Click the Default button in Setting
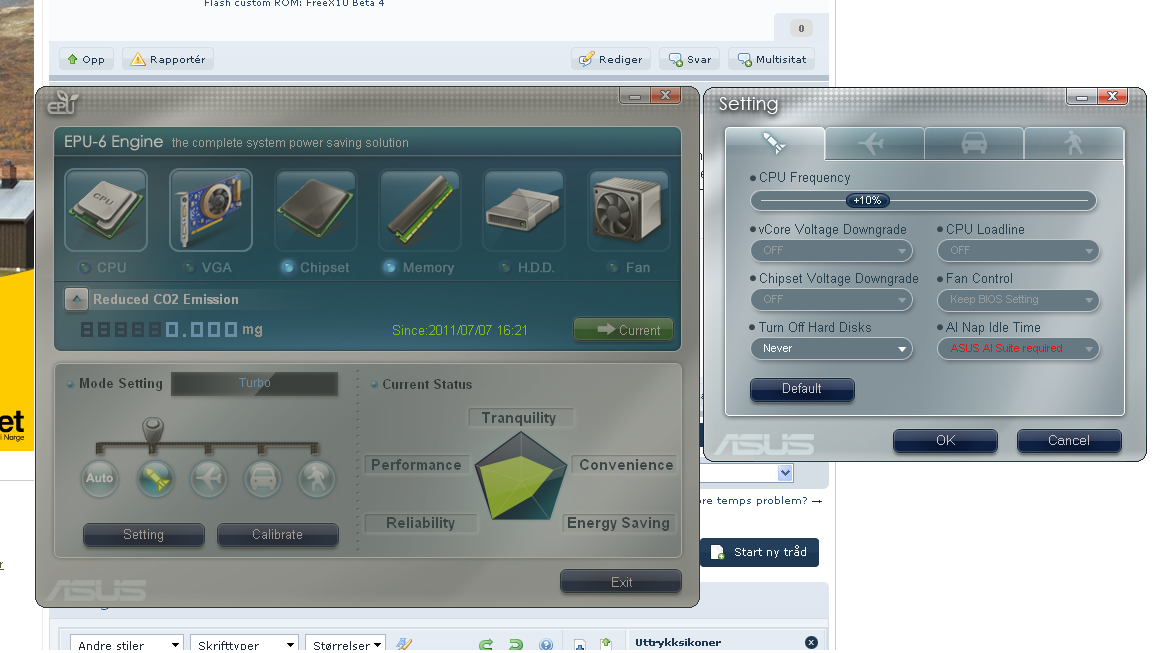The height and width of the screenshot is (653, 1171). pyautogui.click(x=802, y=389)
